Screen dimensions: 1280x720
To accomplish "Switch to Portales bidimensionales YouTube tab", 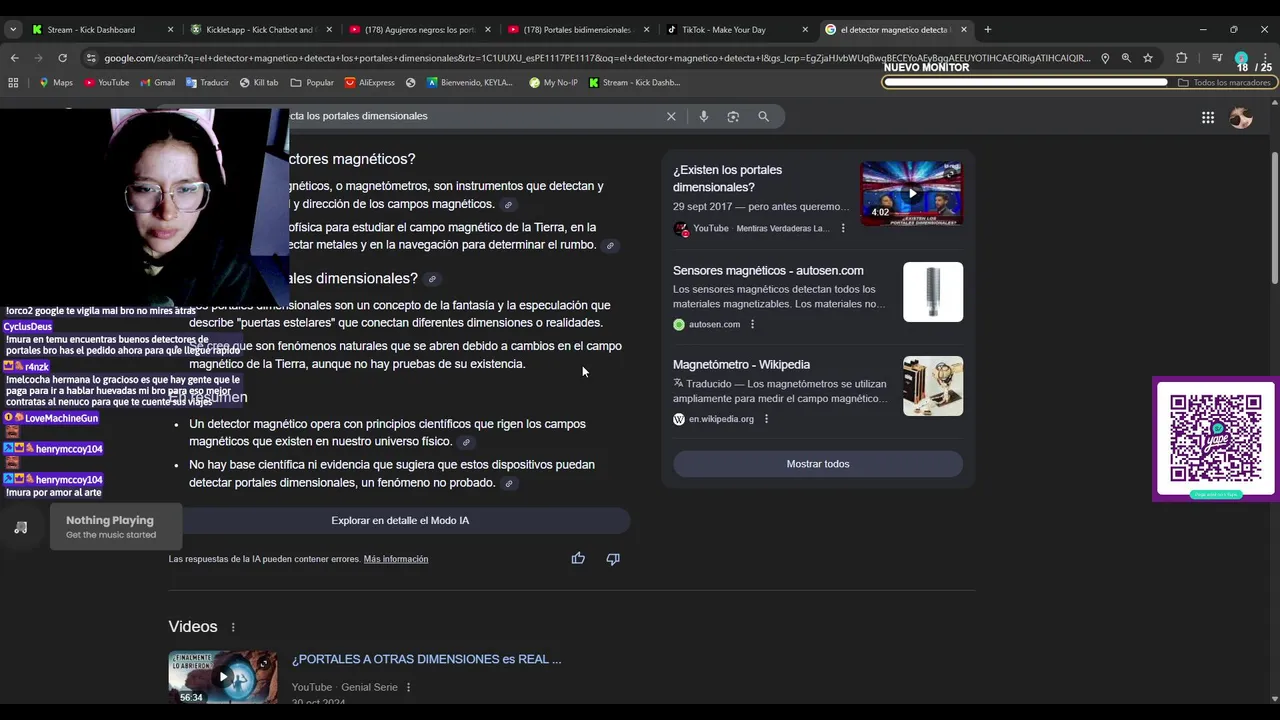I will tap(579, 30).
